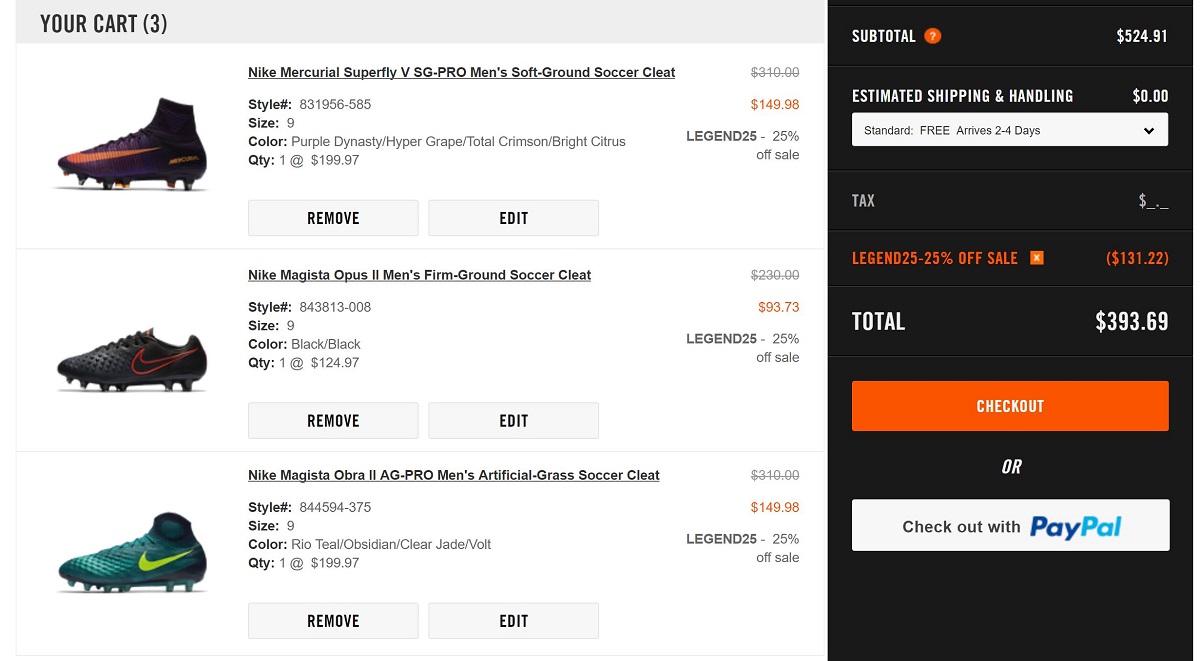Screen dimensions: 1200x661
Task: Click the Total amount $393.69
Action: click(1131, 322)
